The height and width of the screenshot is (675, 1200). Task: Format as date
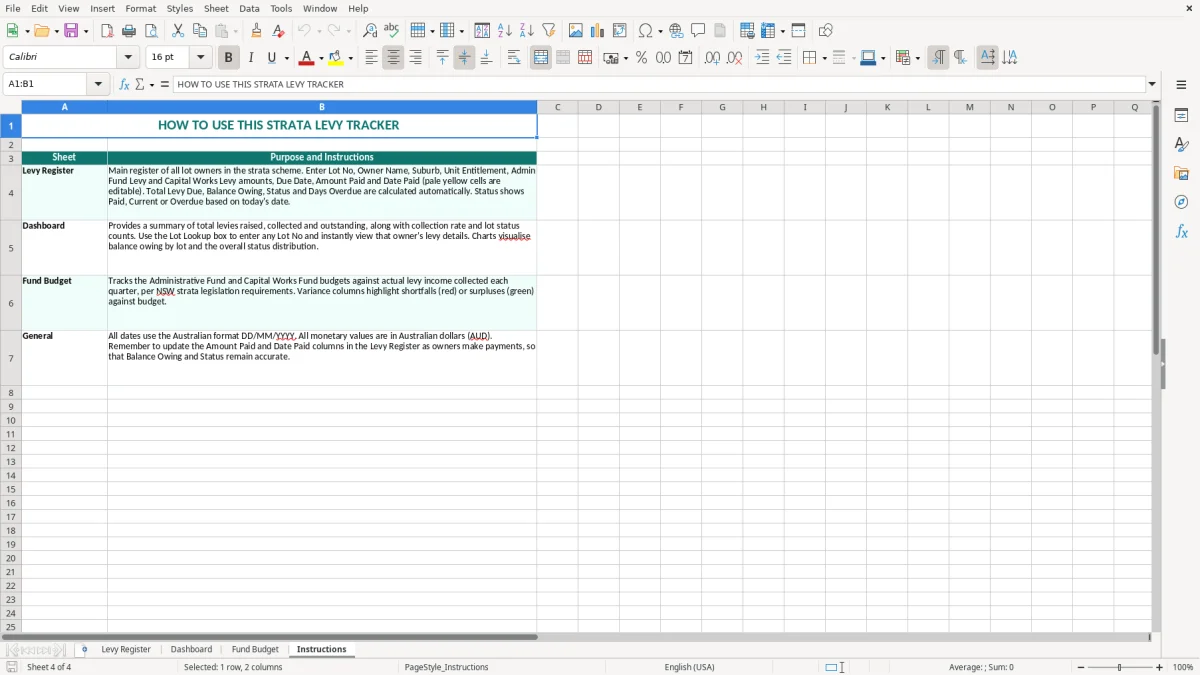(x=685, y=58)
